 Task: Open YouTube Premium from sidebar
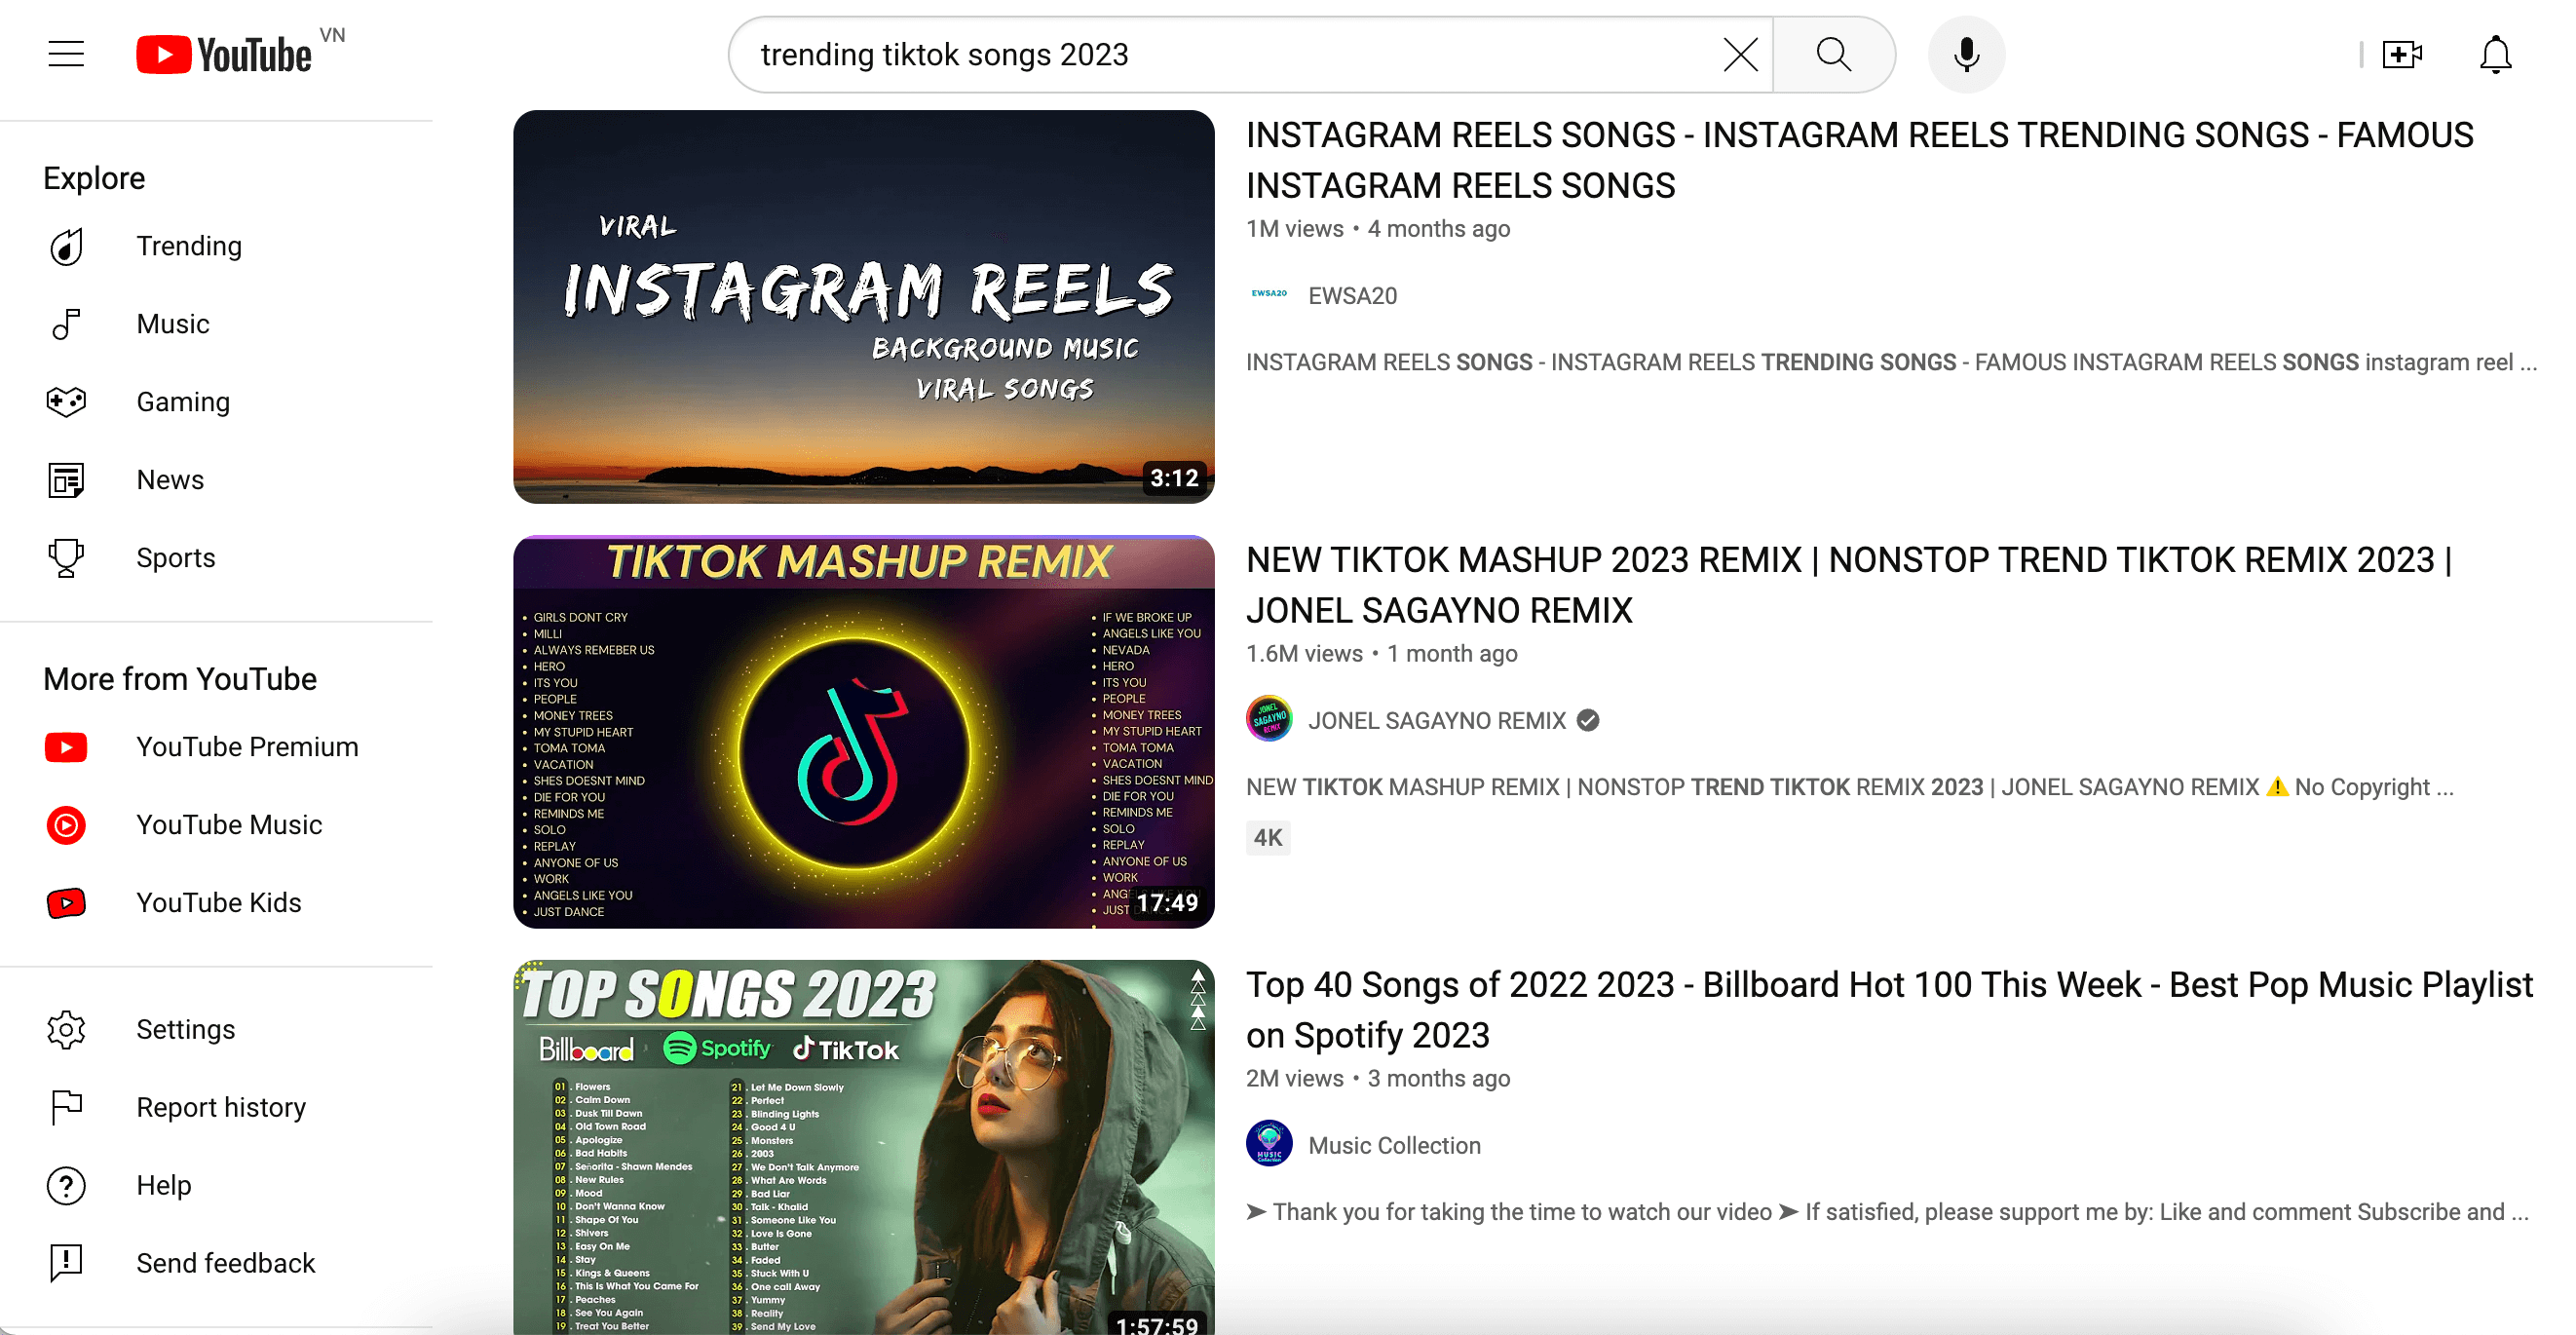[x=246, y=745]
